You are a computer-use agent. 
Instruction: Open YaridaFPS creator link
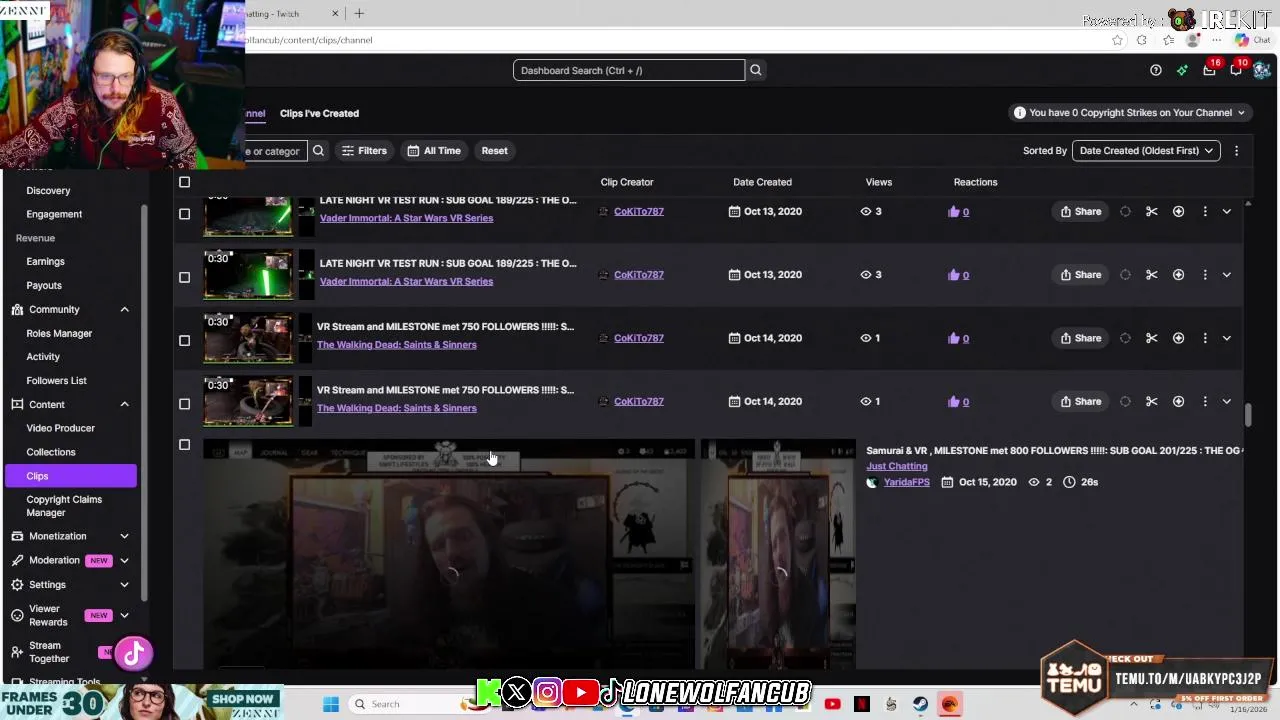point(906,482)
